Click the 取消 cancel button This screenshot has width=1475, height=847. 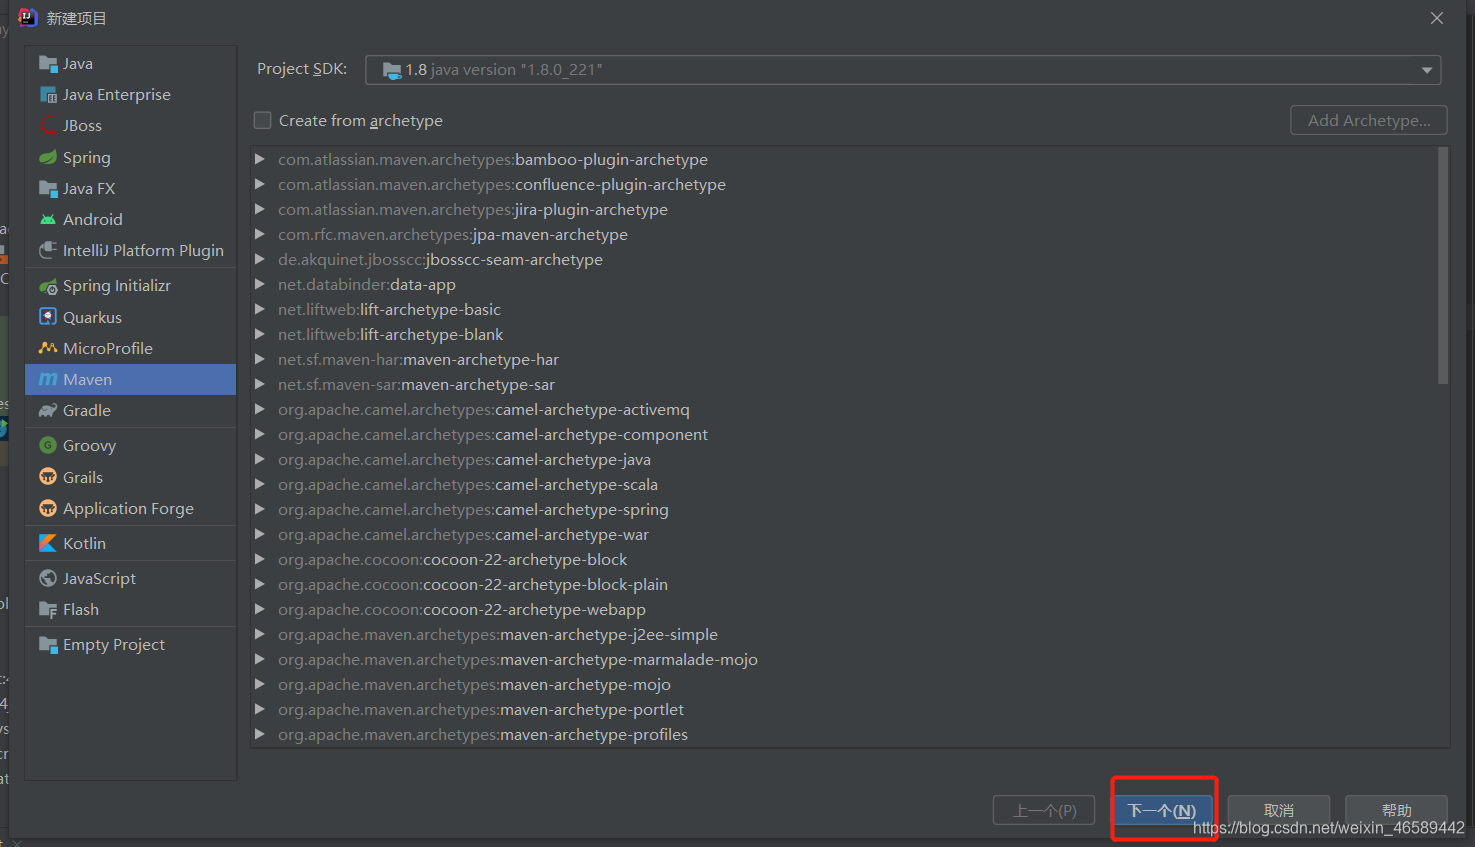(1279, 810)
